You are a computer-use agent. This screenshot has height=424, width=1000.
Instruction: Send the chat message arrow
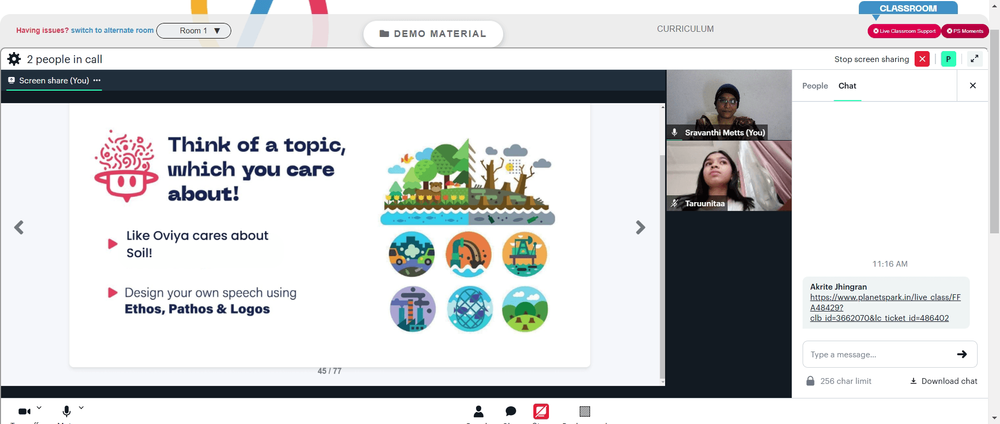point(962,354)
